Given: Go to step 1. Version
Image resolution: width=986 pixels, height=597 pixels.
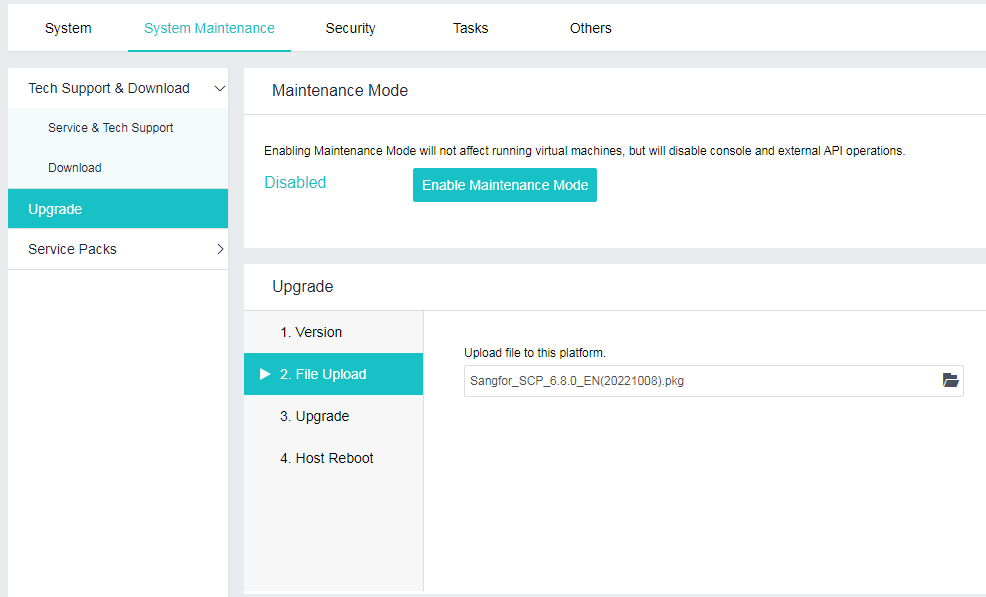Looking at the screenshot, I should [x=311, y=332].
